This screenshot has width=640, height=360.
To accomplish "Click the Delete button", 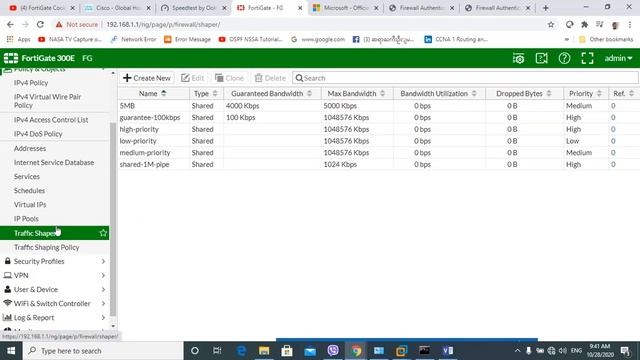I will click(x=270, y=78).
